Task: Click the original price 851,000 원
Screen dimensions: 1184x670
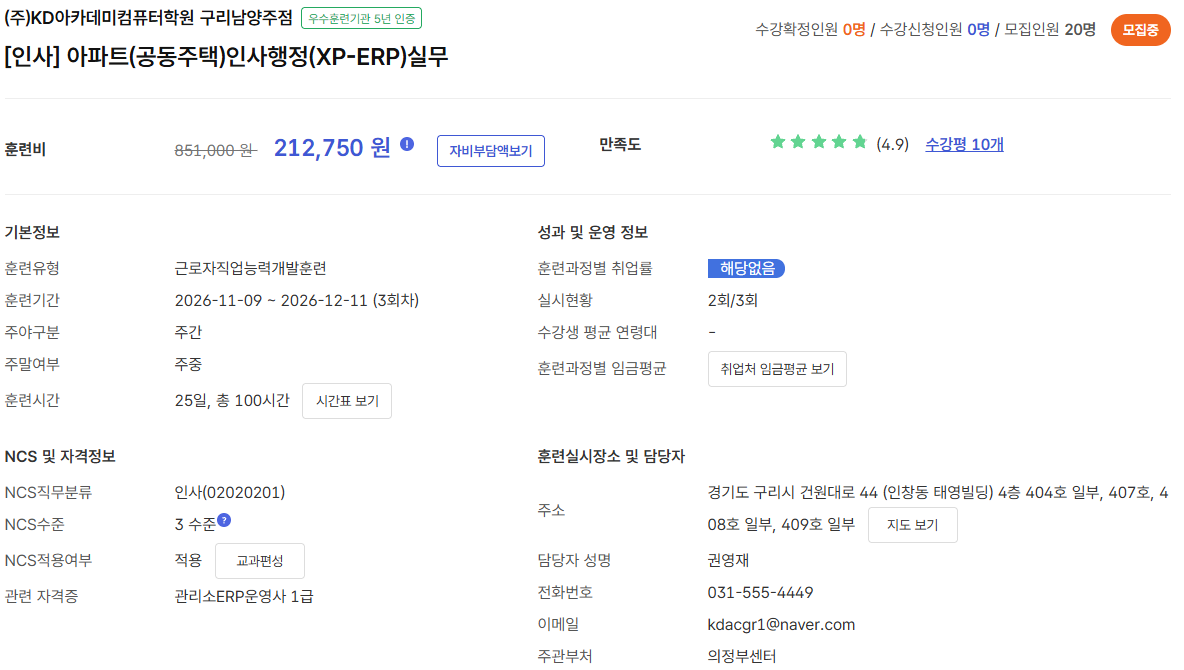Action: click(x=215, y=150)
